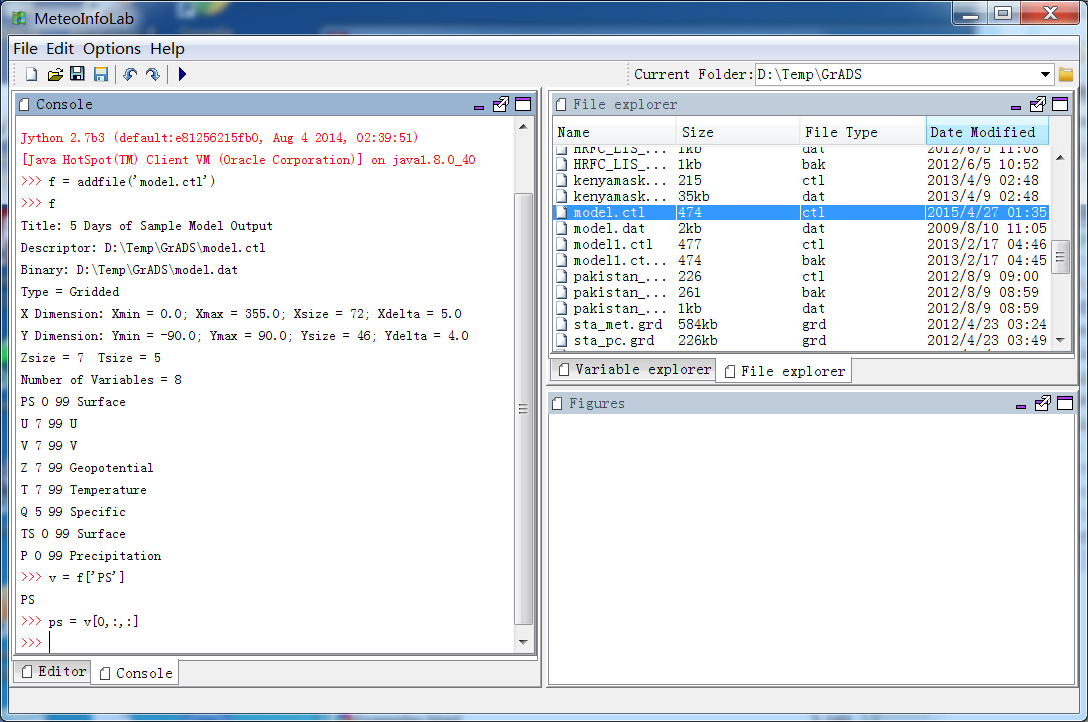Image resolution: width=1088 pixels, height=722 pixels.
Task: Click the 'Number of Variables = 8' line
Action: 101,379
